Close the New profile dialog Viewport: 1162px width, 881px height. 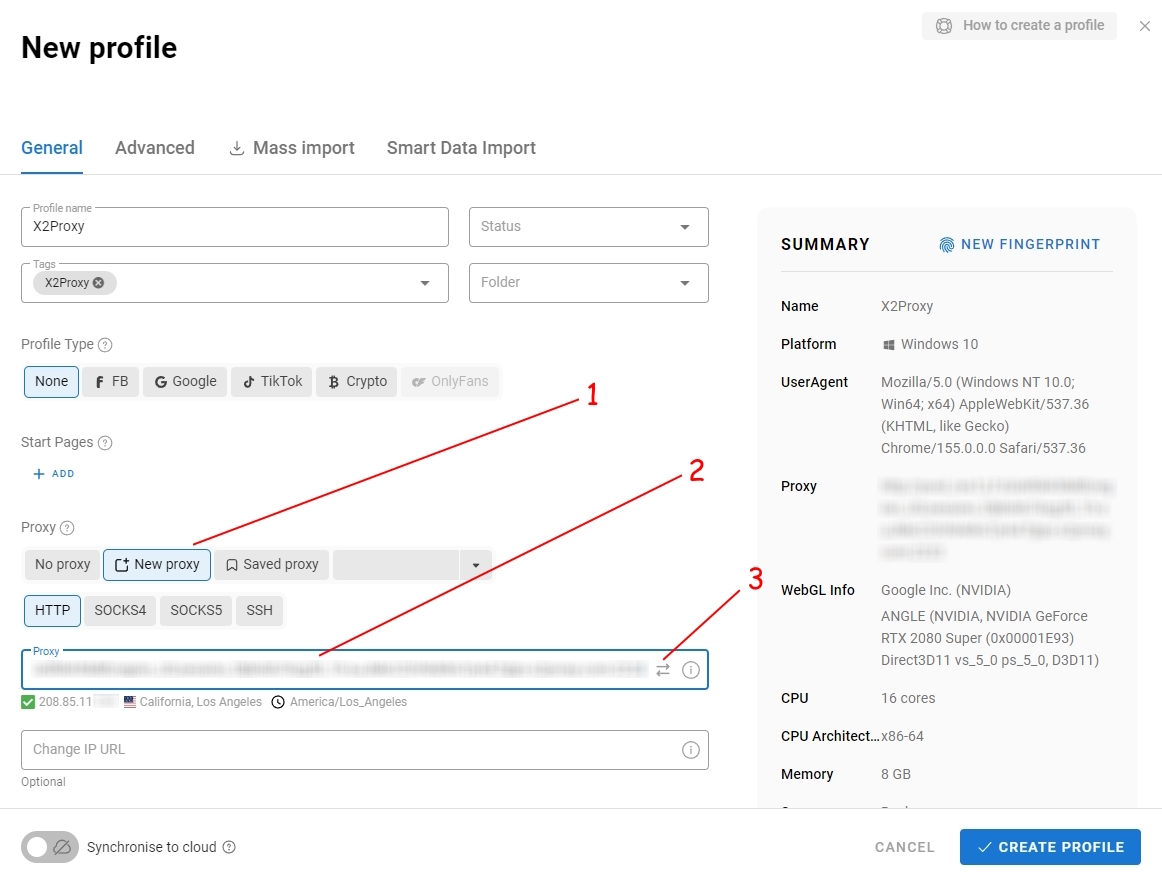1145,26
